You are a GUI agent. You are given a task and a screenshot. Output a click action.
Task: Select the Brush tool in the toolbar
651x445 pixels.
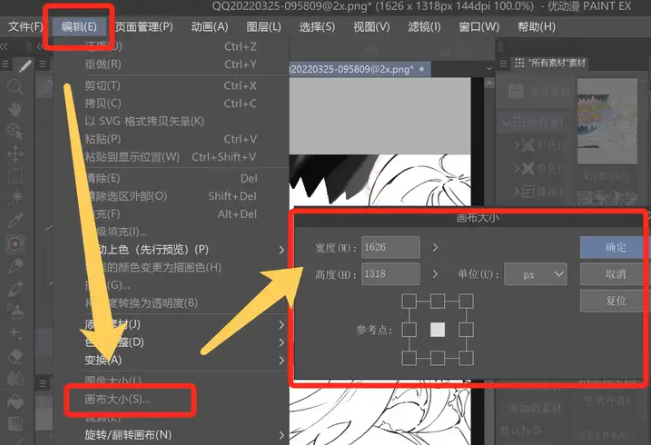click(x=15, y=289)
